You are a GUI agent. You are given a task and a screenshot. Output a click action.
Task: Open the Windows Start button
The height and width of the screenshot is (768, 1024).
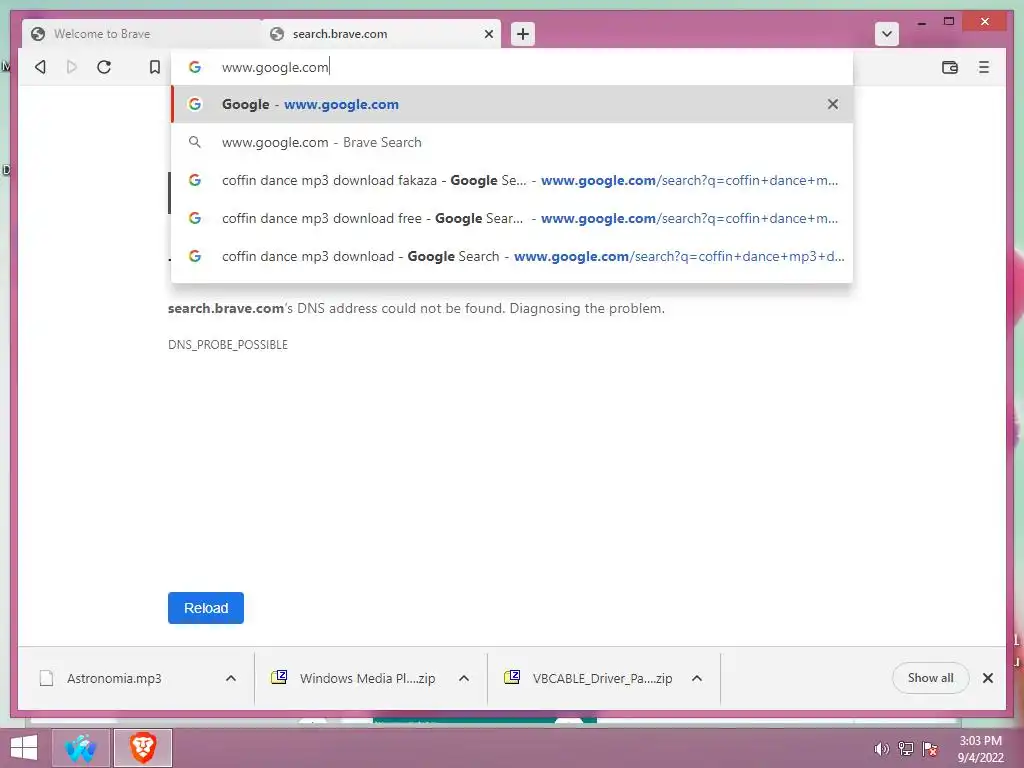click(24, 748)
